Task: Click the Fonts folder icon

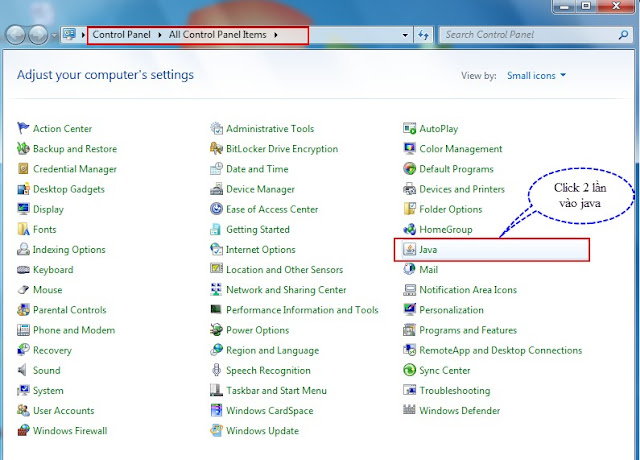Action: point(23,229)
